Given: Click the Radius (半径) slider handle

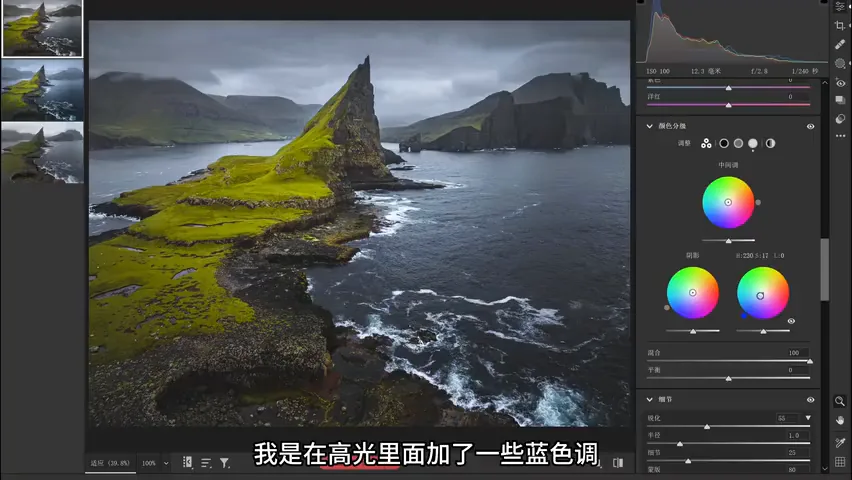Looking at the screenshot, I should click(x=680, y=444).
